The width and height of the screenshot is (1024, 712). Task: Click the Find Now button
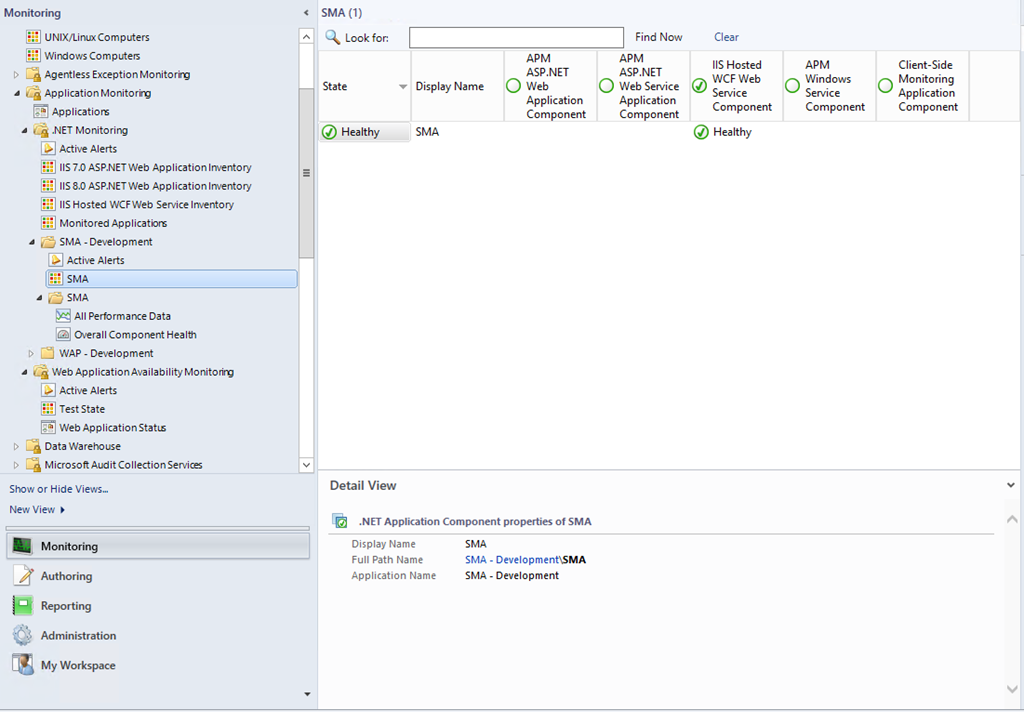click(x=658, y=37)
